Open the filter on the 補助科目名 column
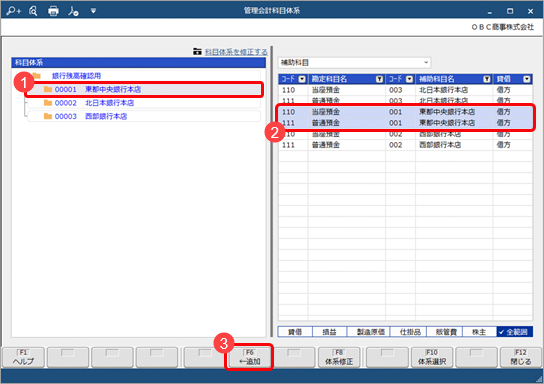 pos(487,79)
